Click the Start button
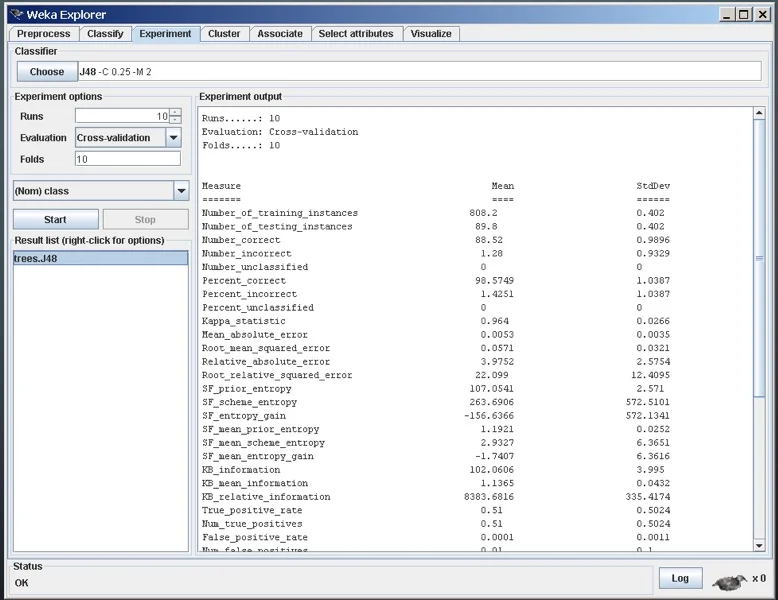Screen dimensions: 778x600 click(56, 219)
